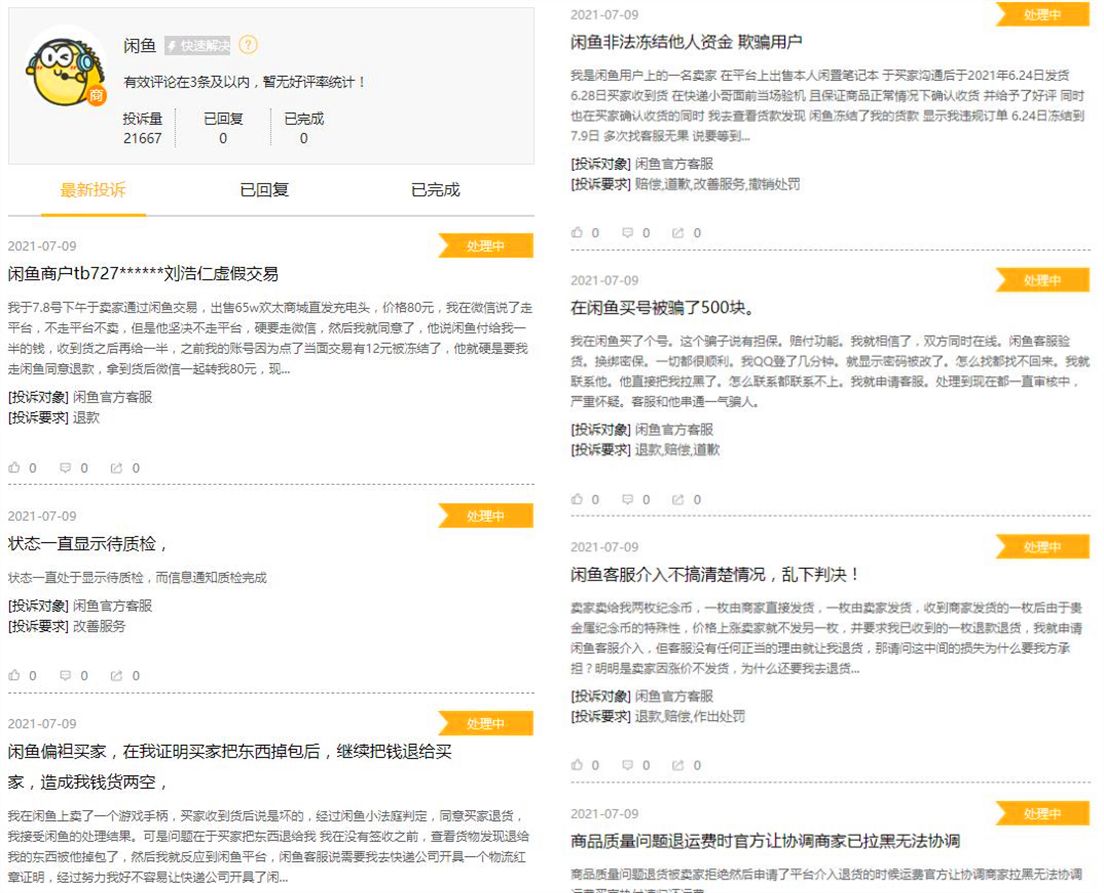Click body text starting 卖家卖给我两枚纪念币

pyautogui.click(x=827, y=637)
